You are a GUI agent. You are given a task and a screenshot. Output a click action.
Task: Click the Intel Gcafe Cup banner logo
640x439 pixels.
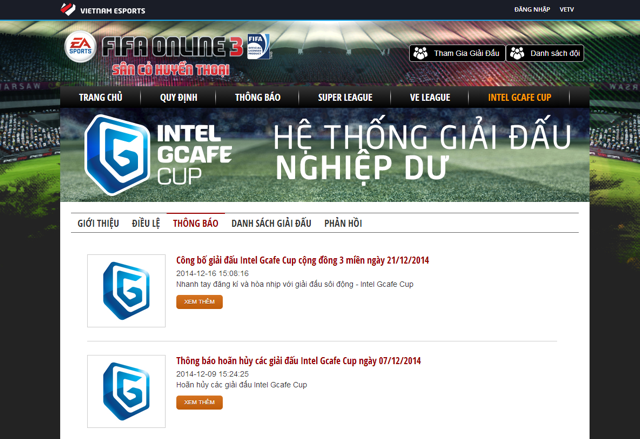pyautogui.click(x=158, y=155)
